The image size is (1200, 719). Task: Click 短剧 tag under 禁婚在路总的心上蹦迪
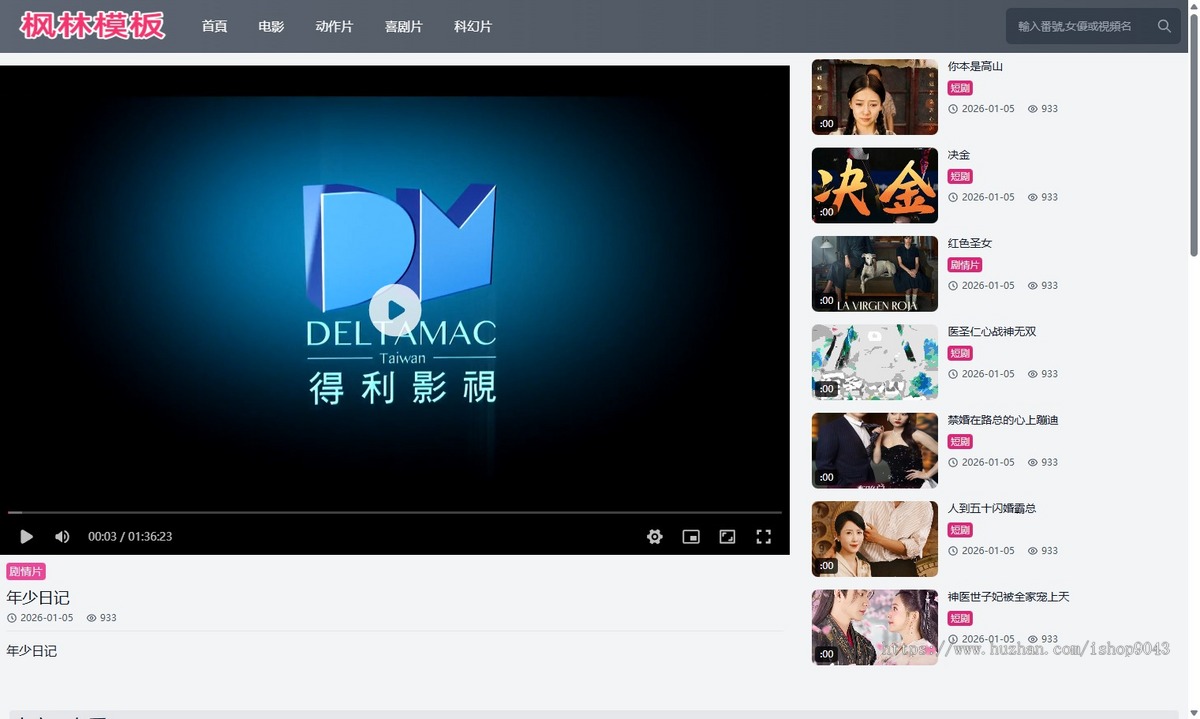pyautogui.click(x=960, y=442)
